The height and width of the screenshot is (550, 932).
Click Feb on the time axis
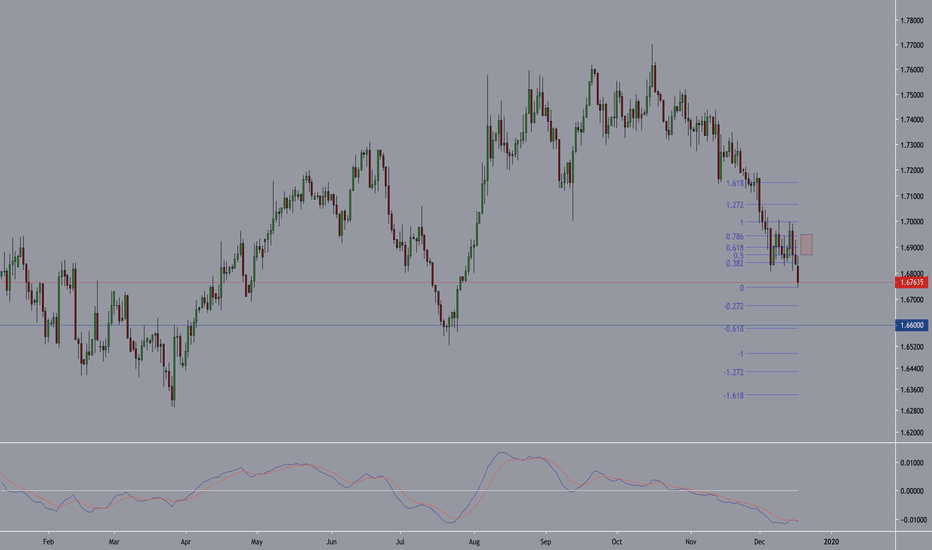[x=48, y=540]
